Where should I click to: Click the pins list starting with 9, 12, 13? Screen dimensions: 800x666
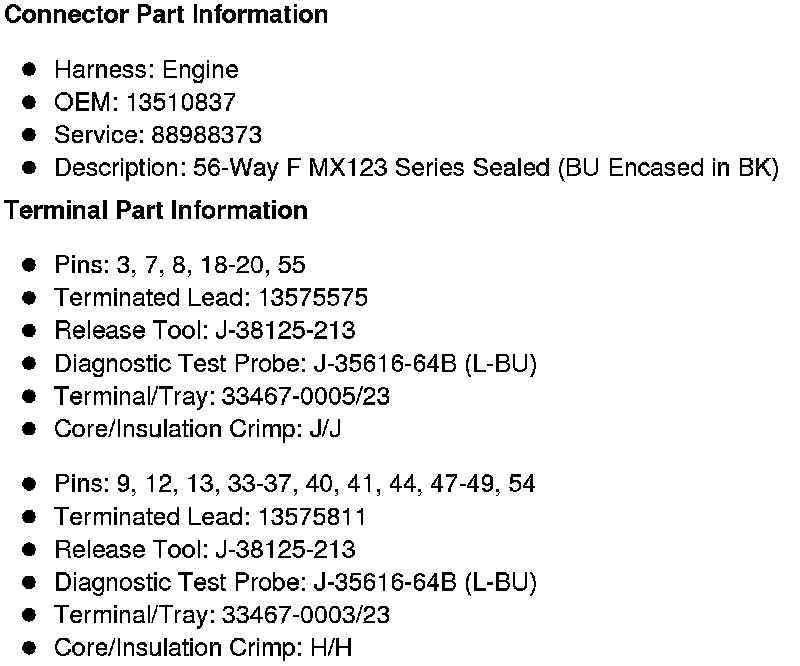point(294,484)
